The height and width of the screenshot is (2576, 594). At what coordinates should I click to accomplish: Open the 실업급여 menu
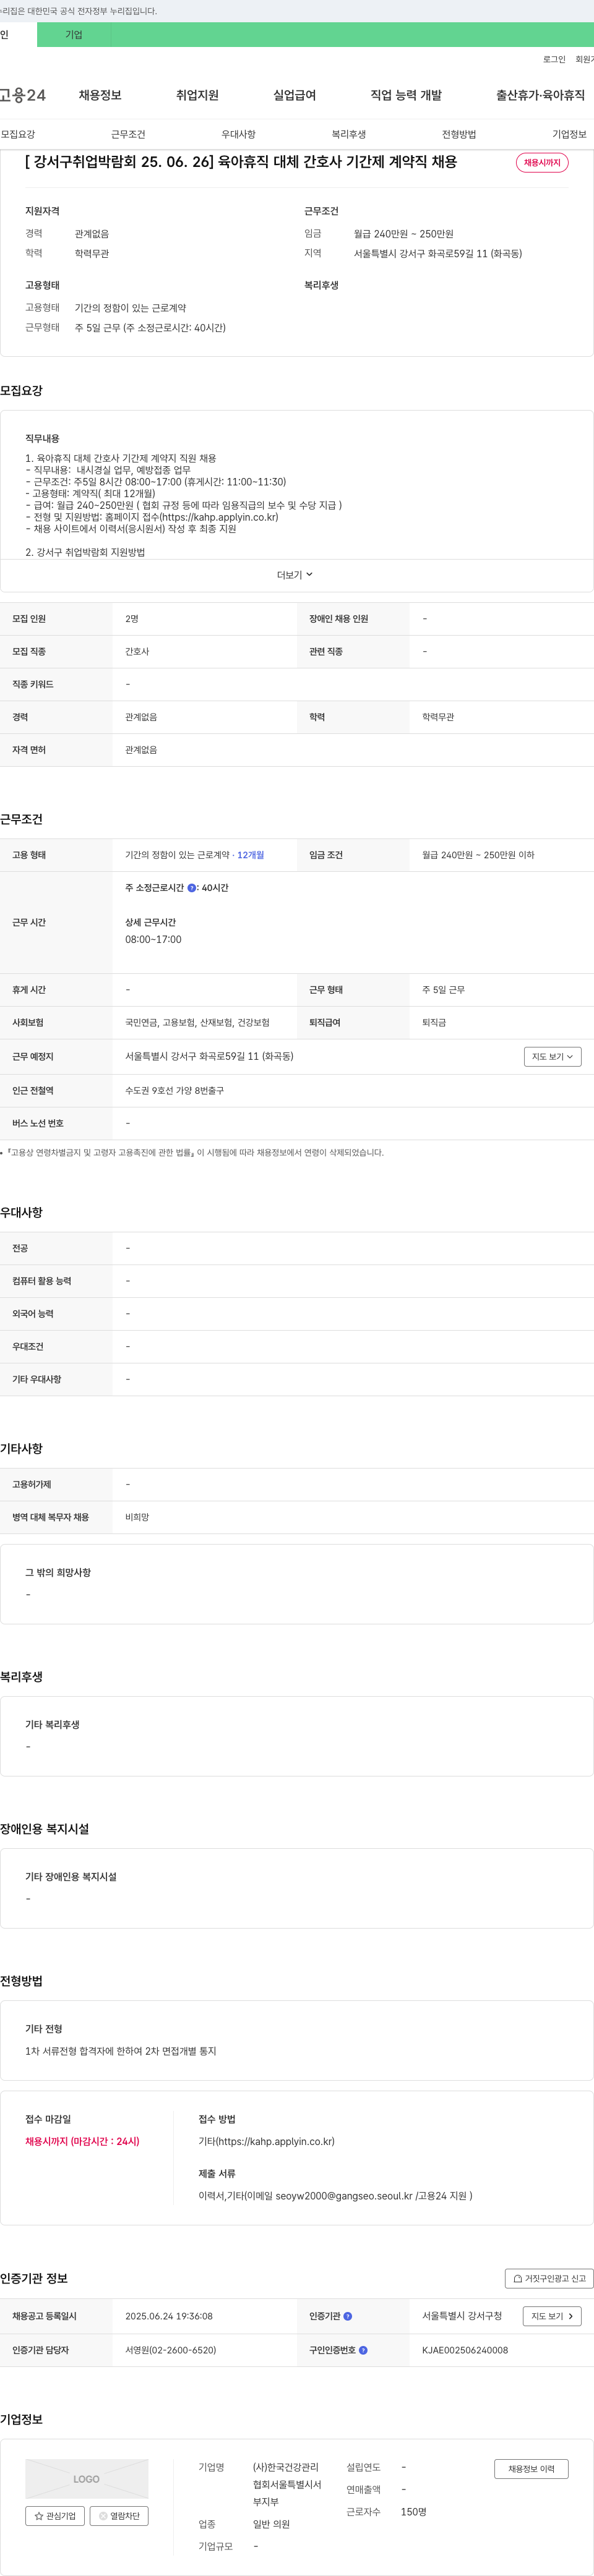(294, 95)
